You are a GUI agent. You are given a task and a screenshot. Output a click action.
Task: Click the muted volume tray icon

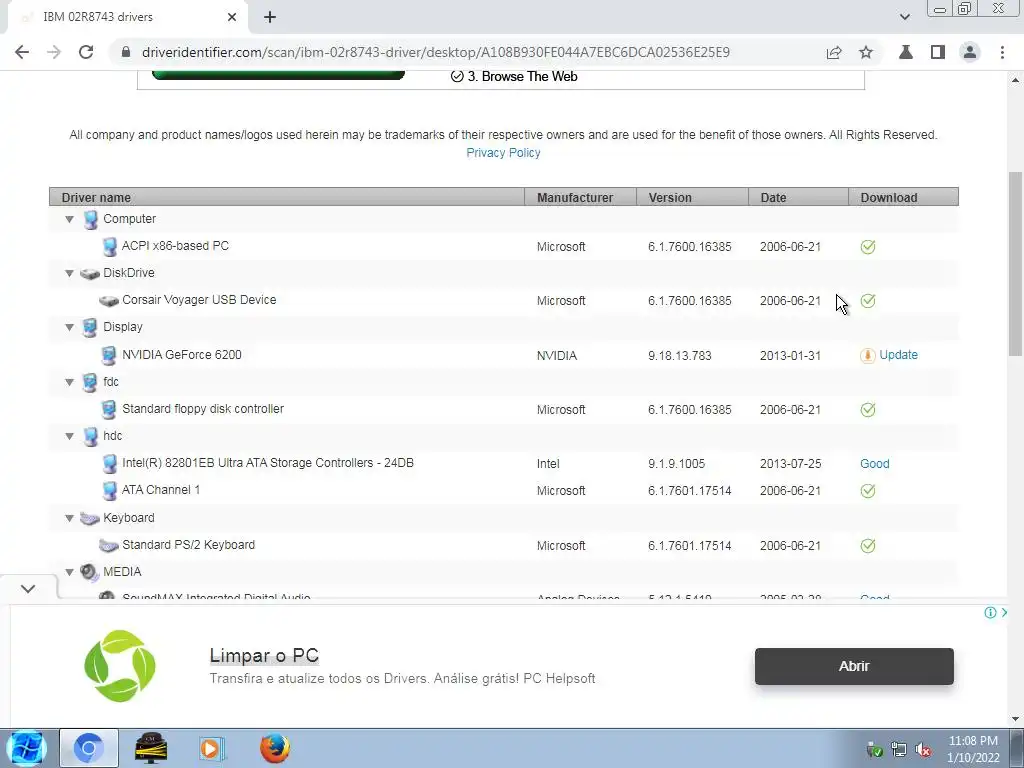[x=923, y=750]
